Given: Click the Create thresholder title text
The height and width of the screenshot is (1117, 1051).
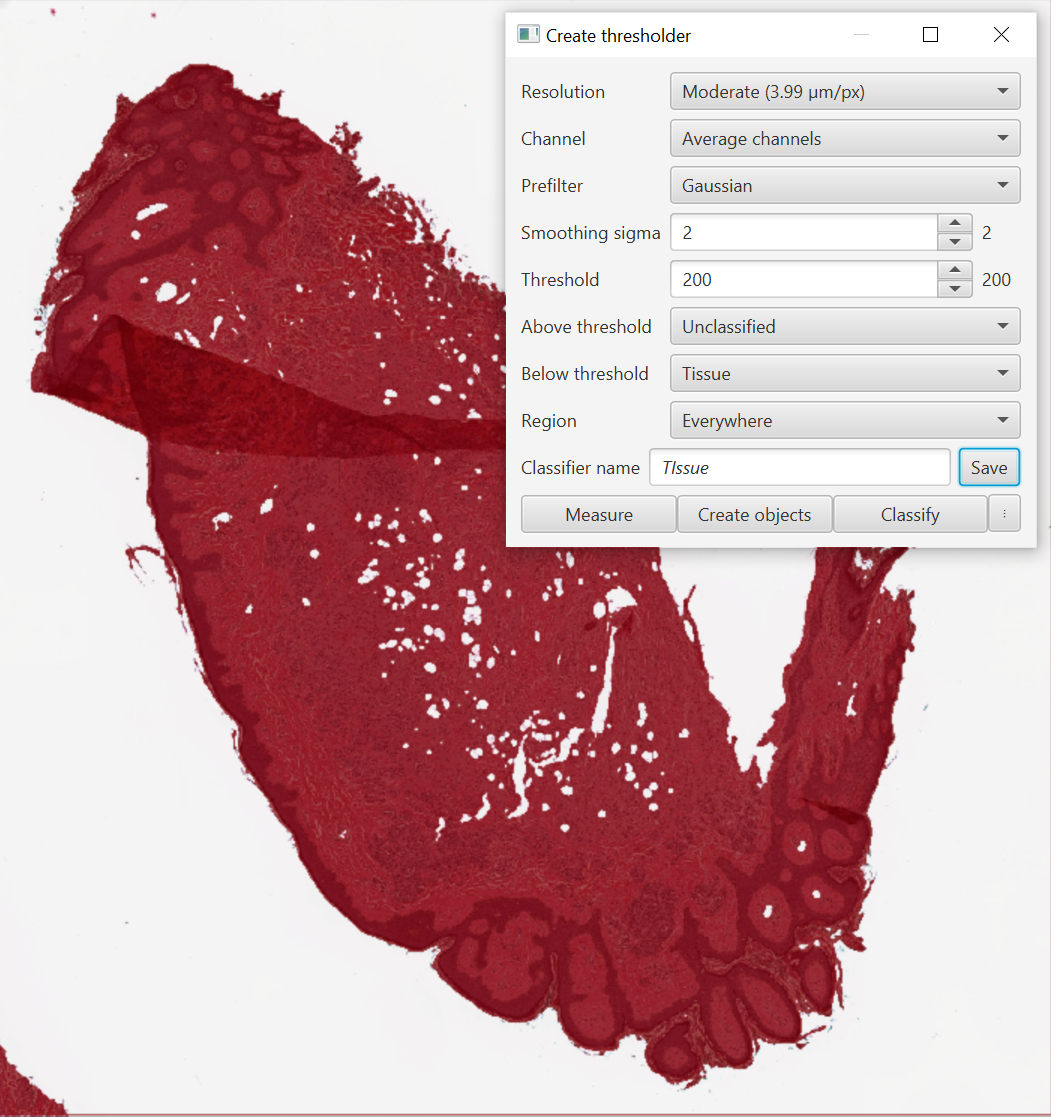Looking at the screenshot, I should click(x=618, y=36).
